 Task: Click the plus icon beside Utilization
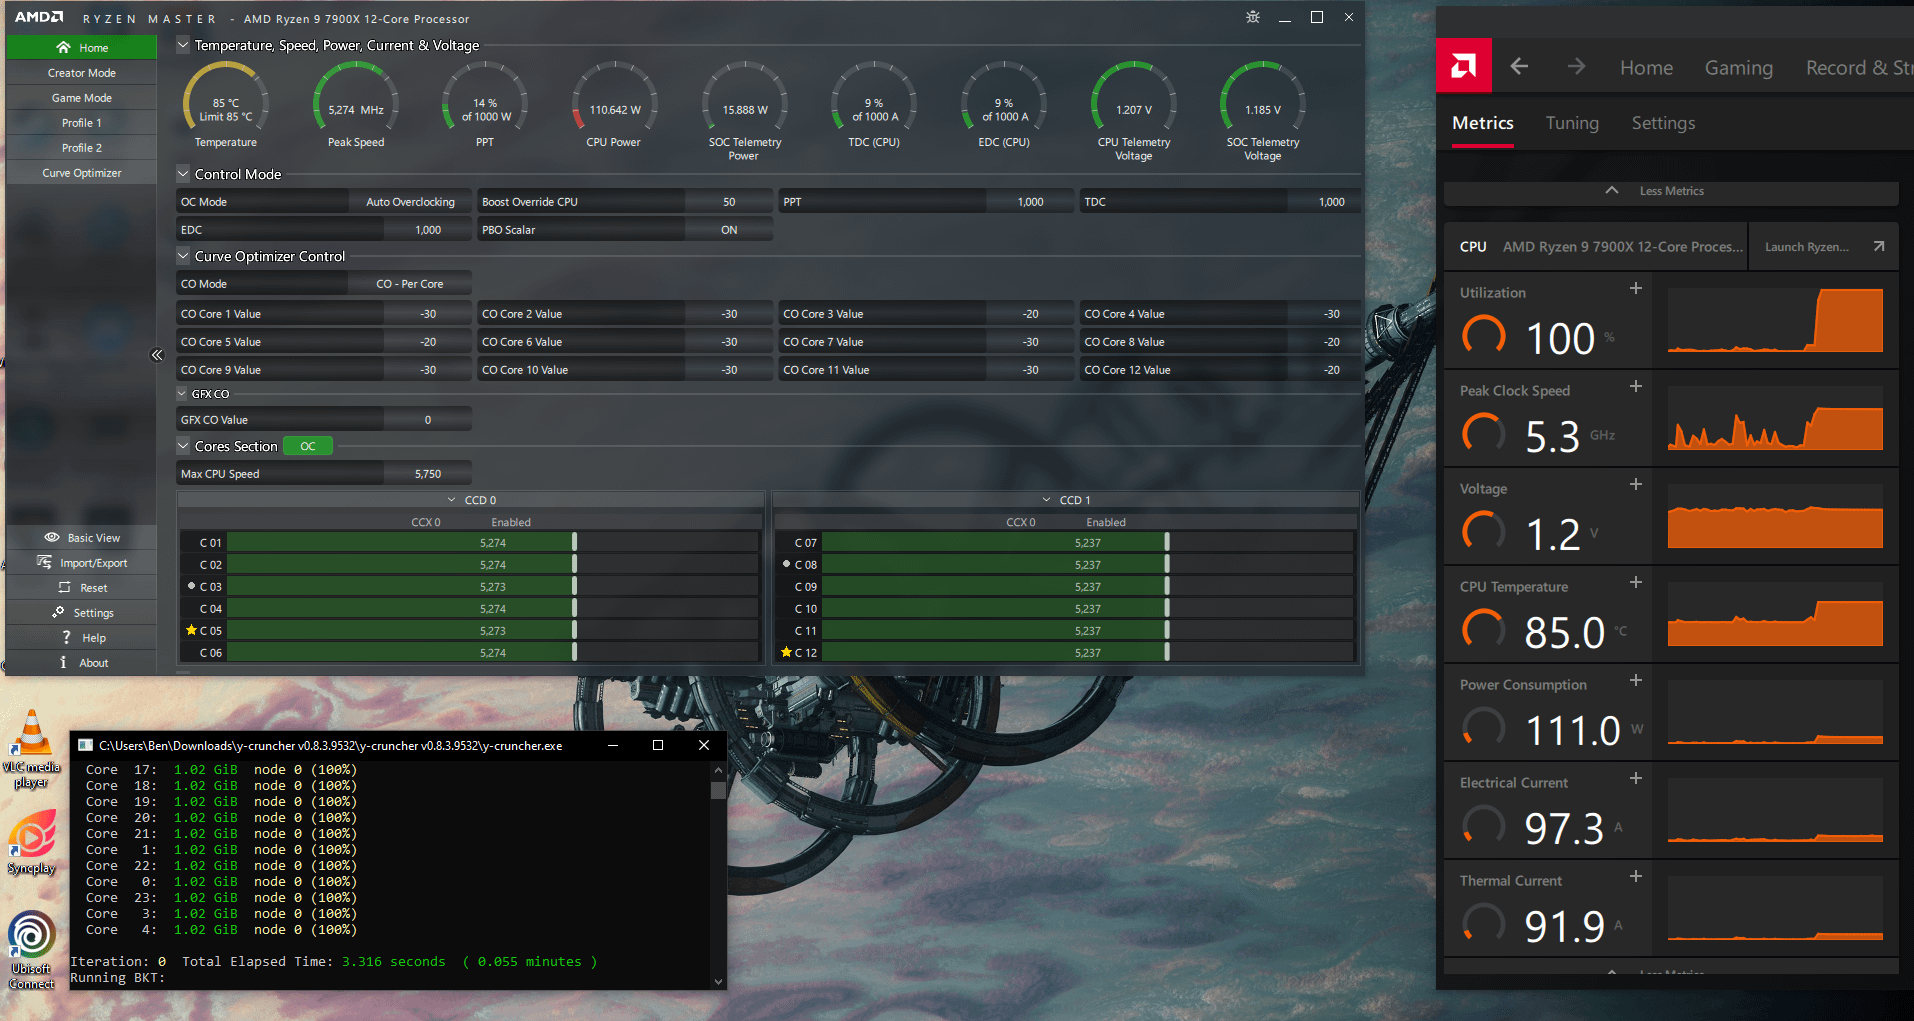pos(1636,288)
